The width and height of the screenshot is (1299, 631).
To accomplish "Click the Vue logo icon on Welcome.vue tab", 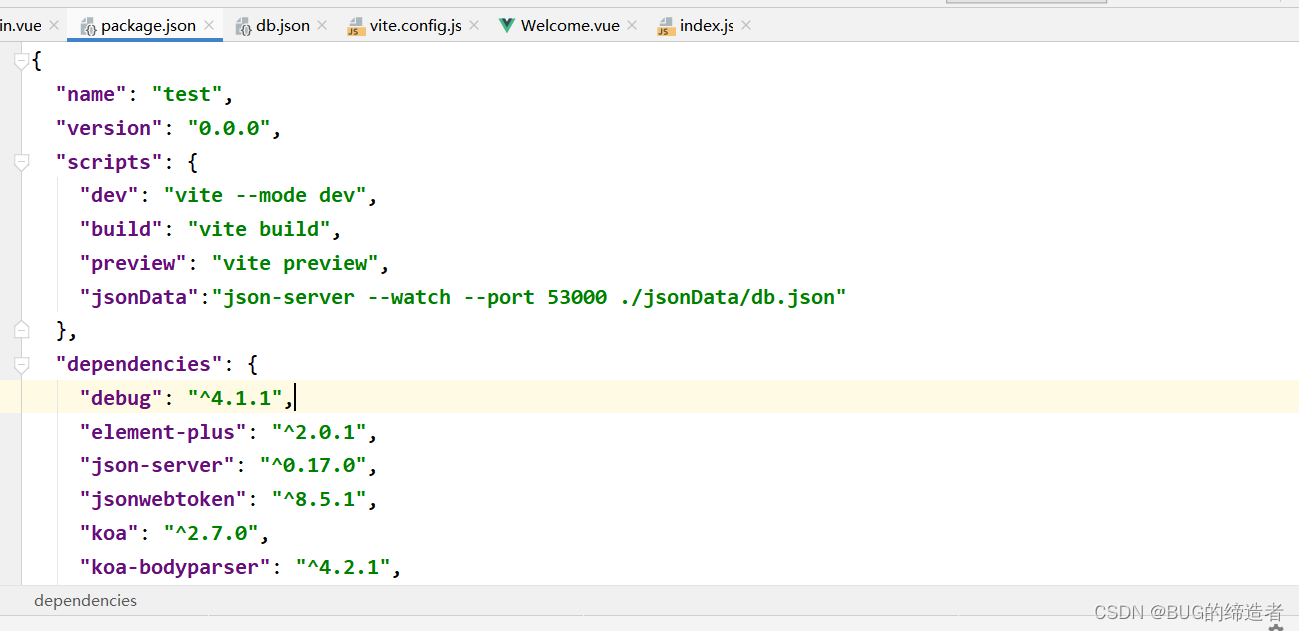I will 508,25.
